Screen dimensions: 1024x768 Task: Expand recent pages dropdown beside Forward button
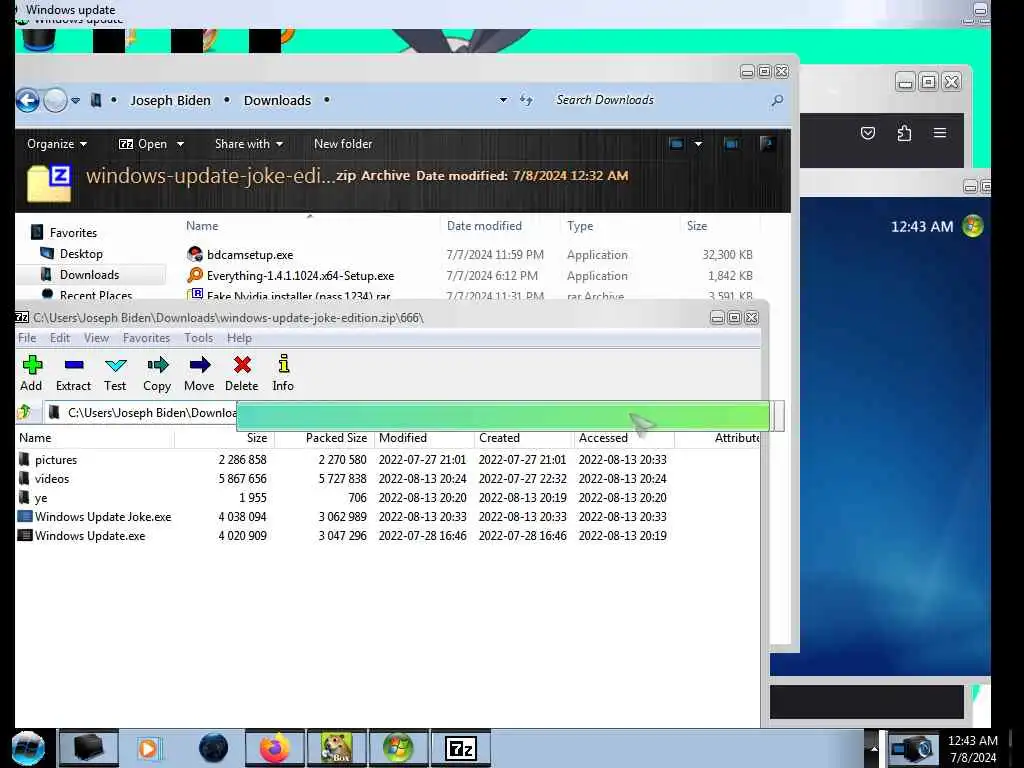click(76, 101)
